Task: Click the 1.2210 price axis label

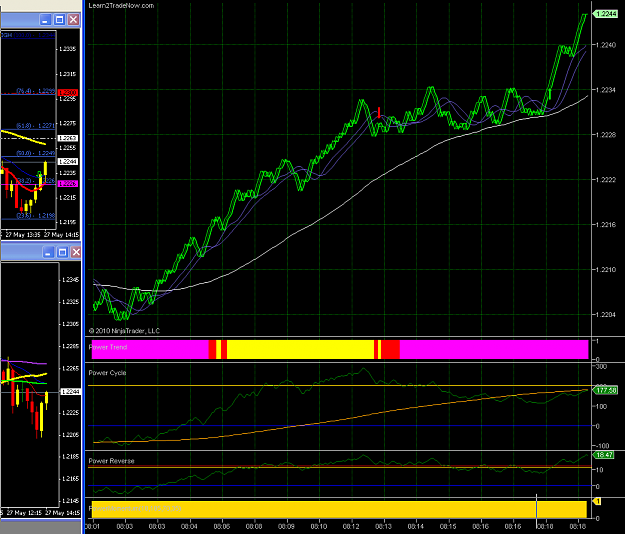Action: 606,270
